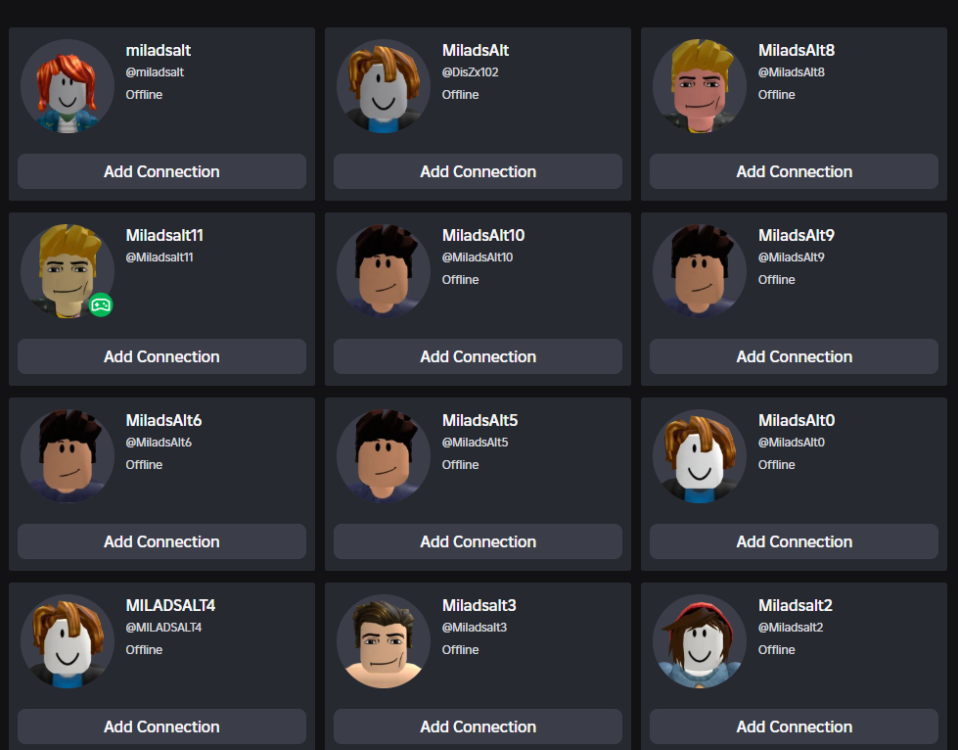
Task: Click Miladsalt11's blonde avatar image
Action: tap(67, 271)
